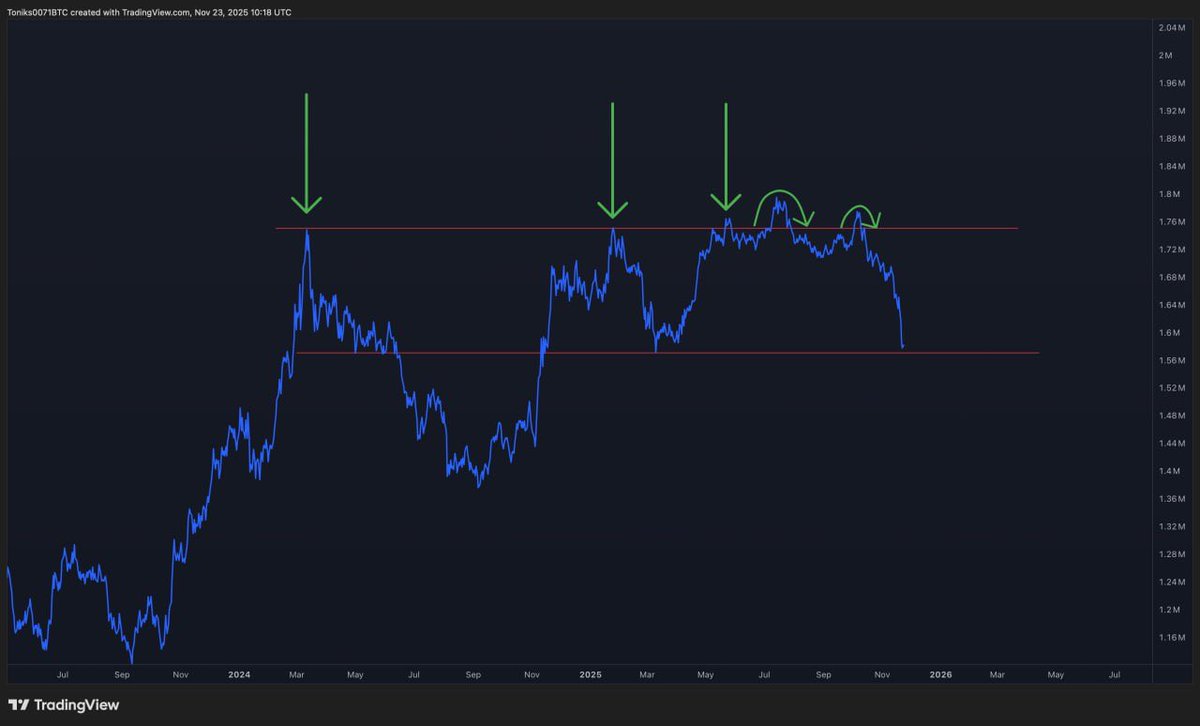
Task: Select the leftmost green down arrow drawing
Action: [307, 150]
